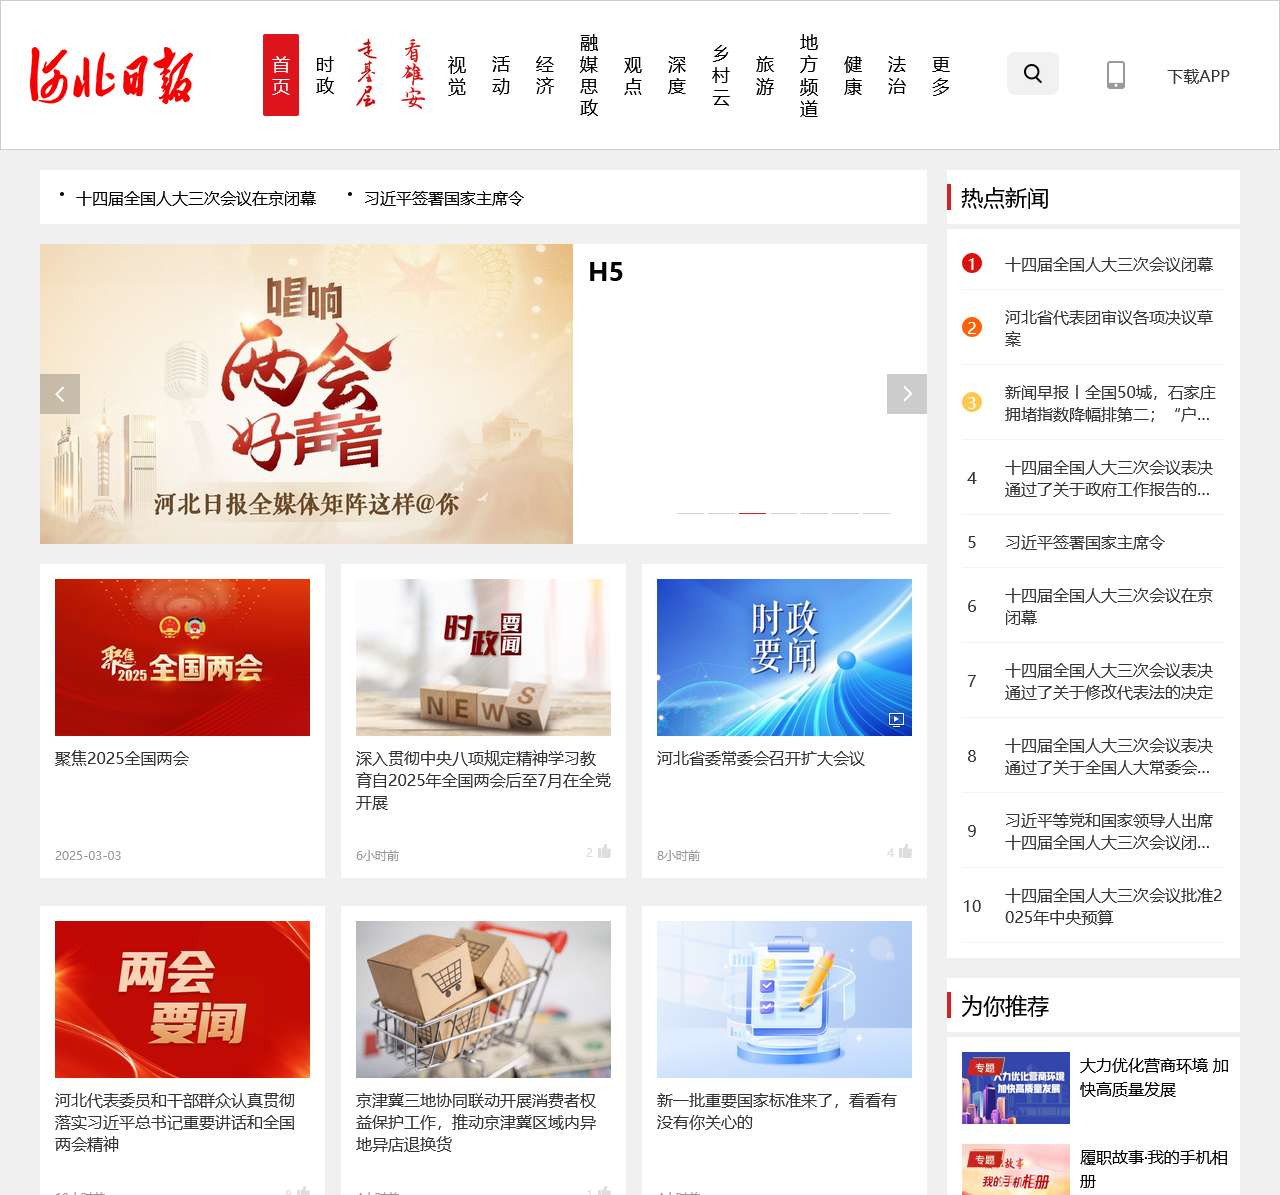Open 视觉 navigation item

click(x=457, y=76)
